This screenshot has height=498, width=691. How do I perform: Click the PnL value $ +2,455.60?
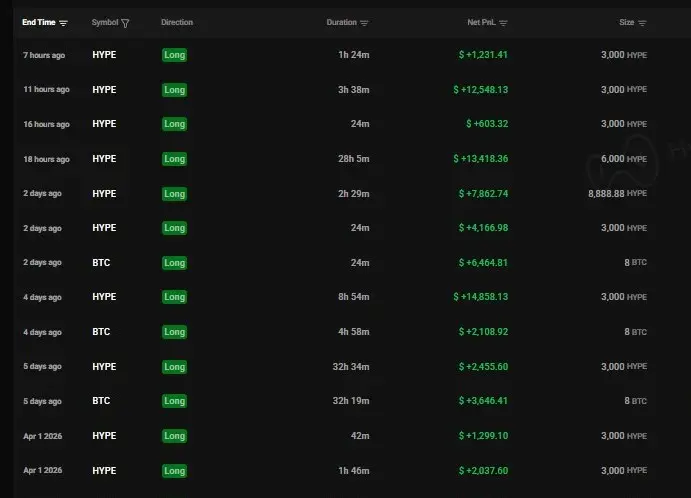[x=483, y=367]
